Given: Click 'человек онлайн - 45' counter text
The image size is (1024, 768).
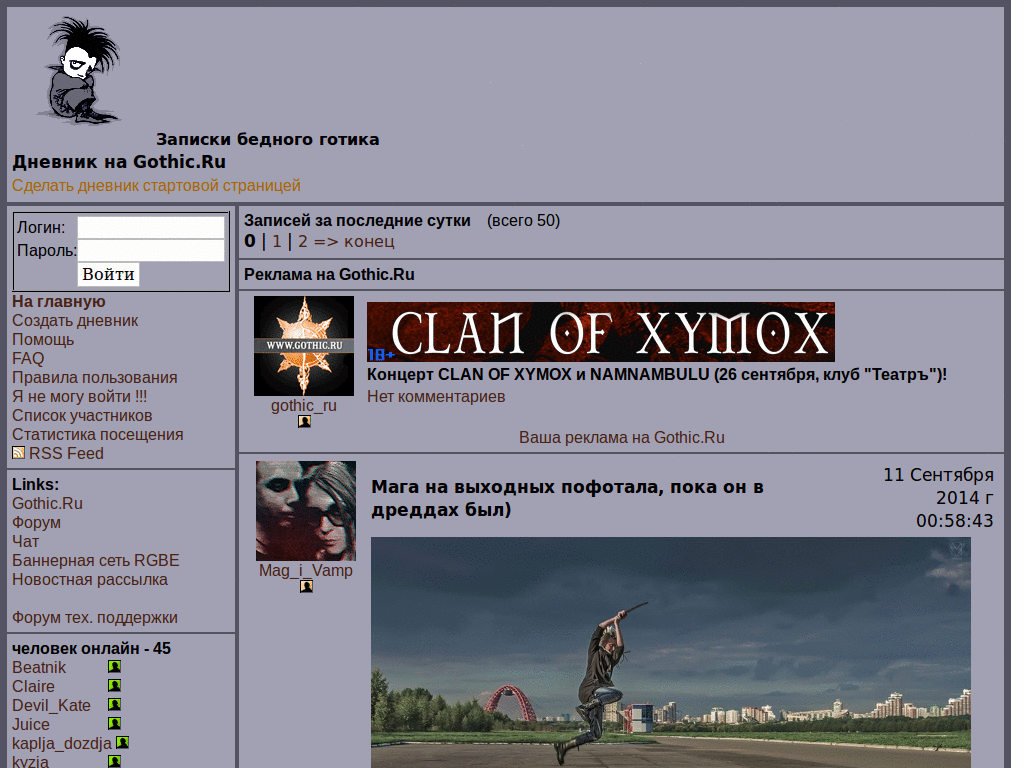Looking at the screenshot, I should (91, 648).
